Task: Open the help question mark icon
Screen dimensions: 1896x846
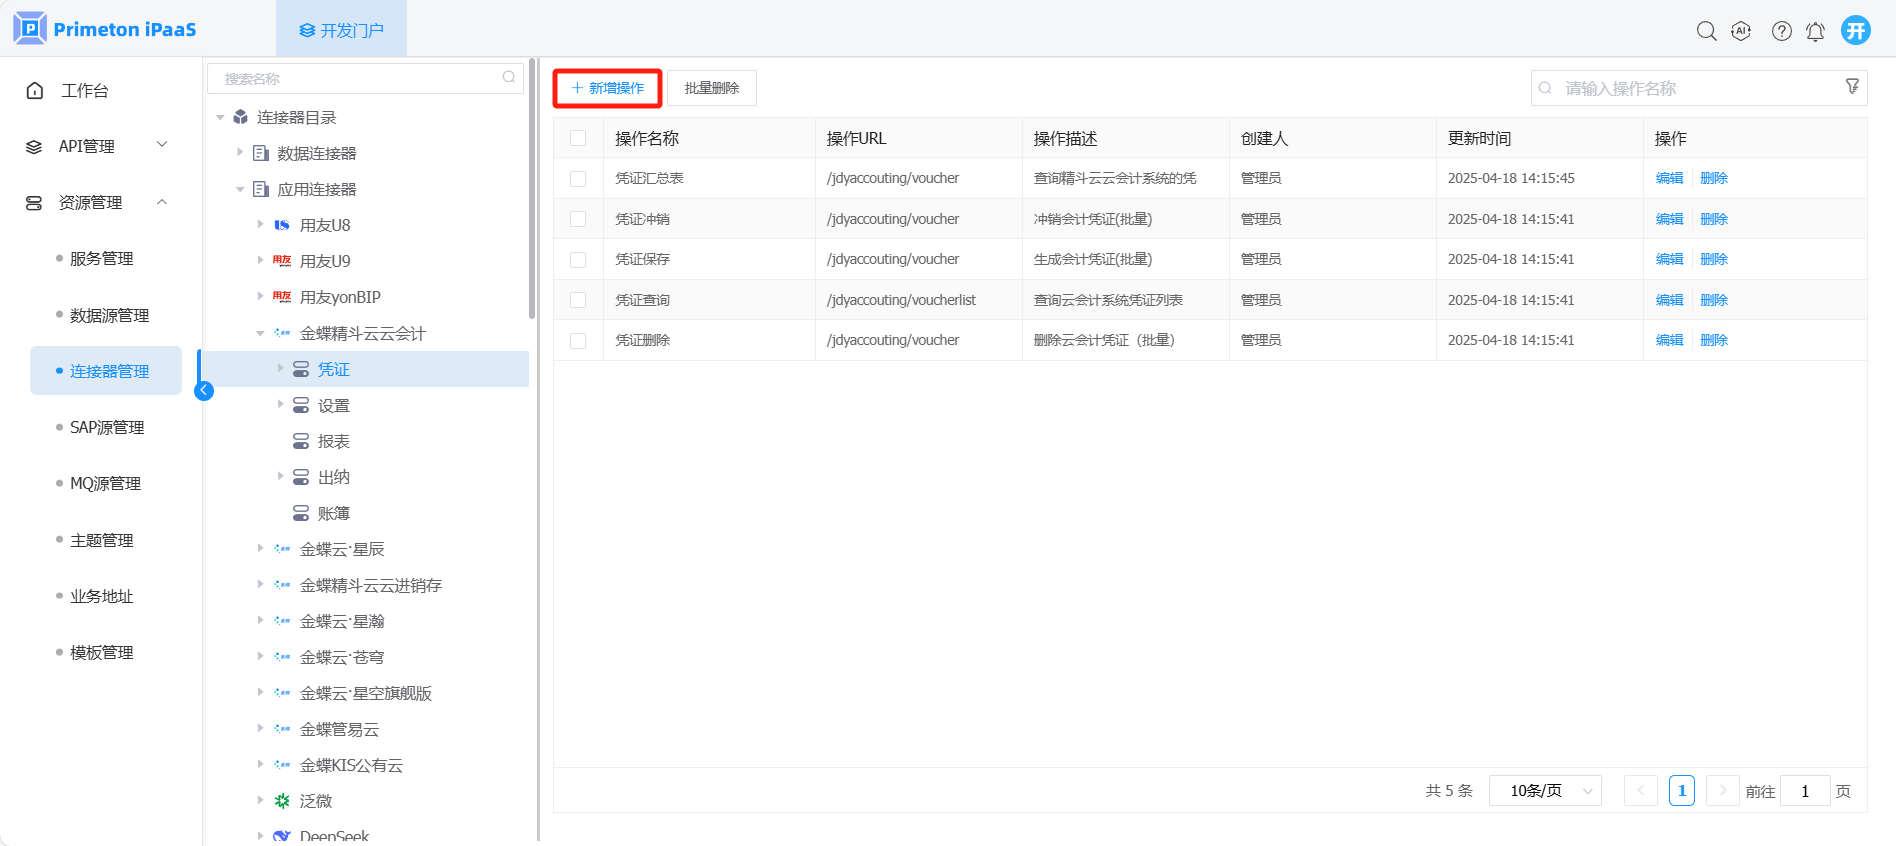Action: pos(1781,31)
